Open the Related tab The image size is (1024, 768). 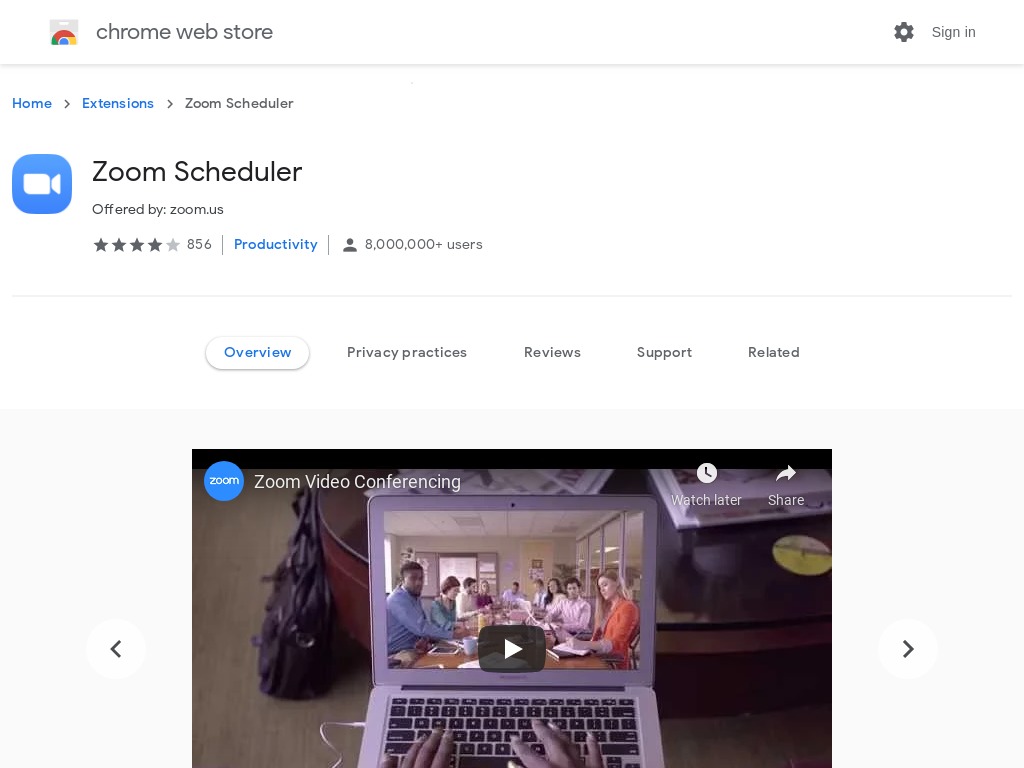point(773,353)
